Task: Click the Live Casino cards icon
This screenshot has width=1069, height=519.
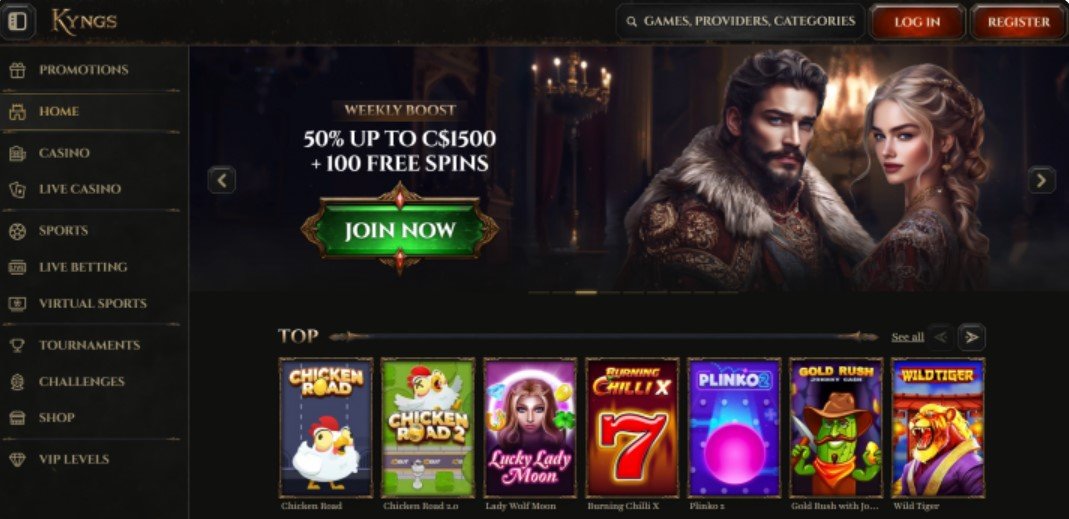Action: [17, 190]
